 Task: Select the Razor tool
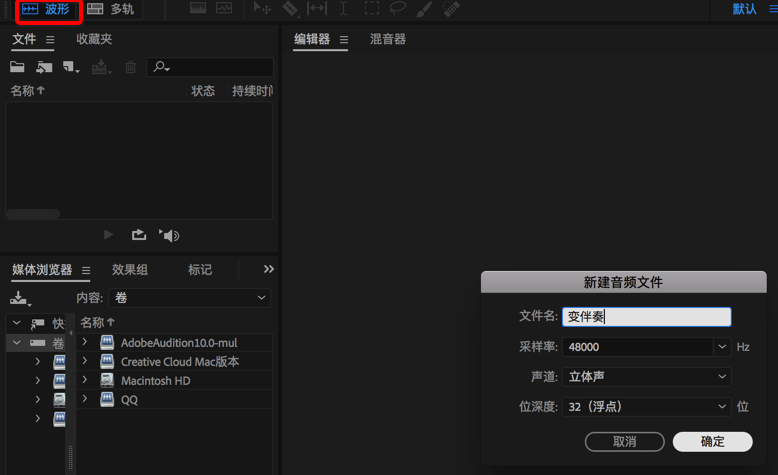click(290, 8)
